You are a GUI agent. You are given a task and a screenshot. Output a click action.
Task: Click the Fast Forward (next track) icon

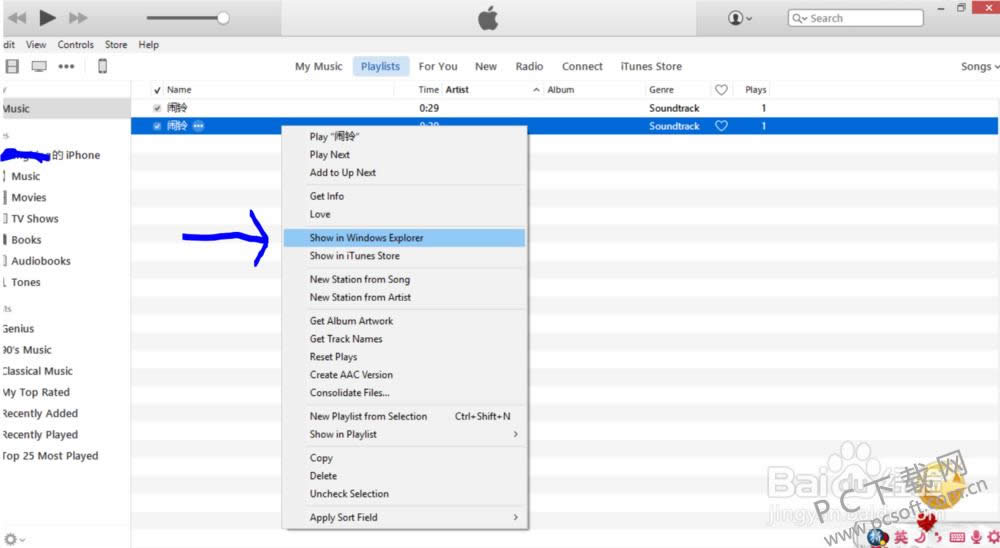[x=78, y=18]
